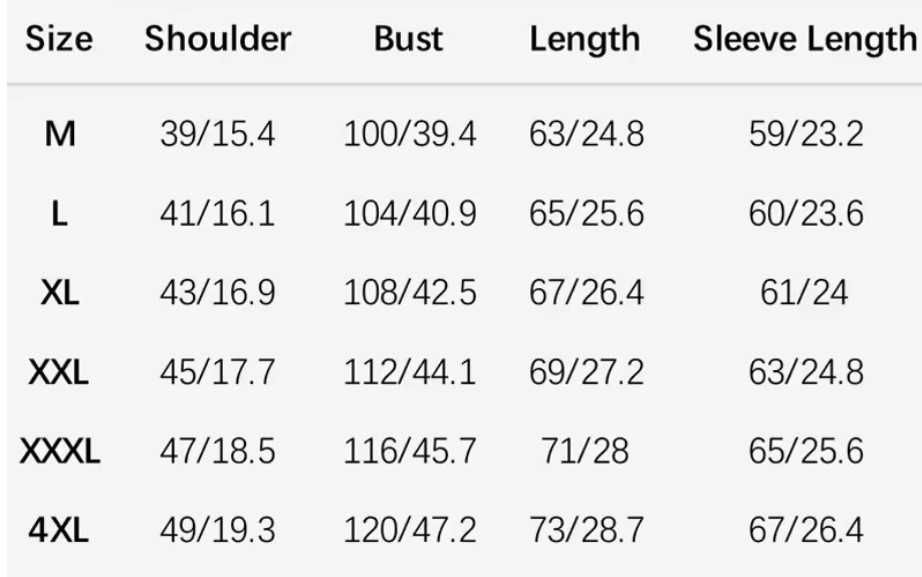Click sleeve length value 61/24

[x=804, y=292]
